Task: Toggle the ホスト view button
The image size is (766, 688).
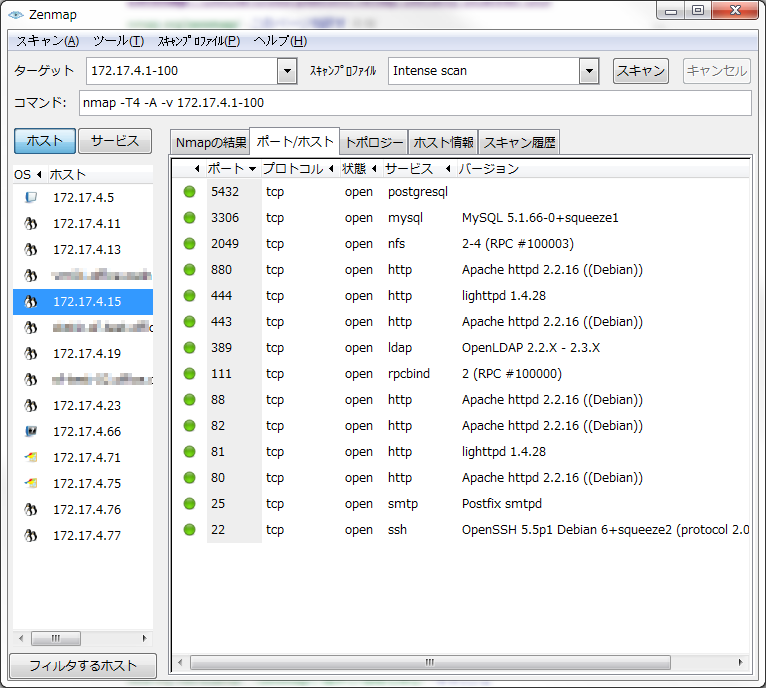Action: click(x=44, y=141)
